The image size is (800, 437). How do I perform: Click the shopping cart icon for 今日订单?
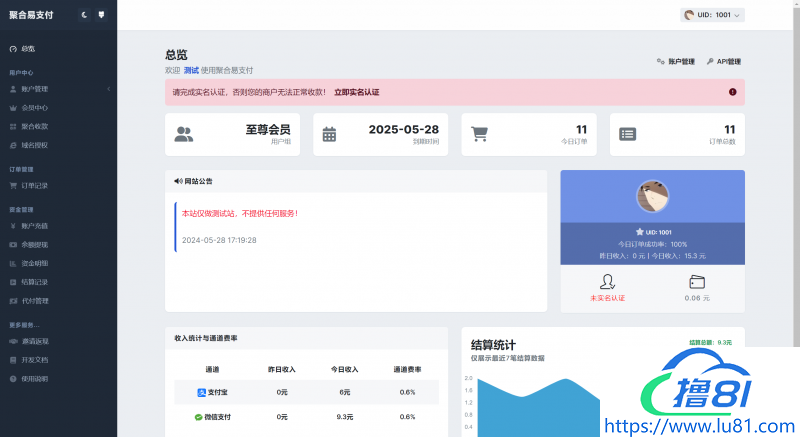click(x=479, y=134)
